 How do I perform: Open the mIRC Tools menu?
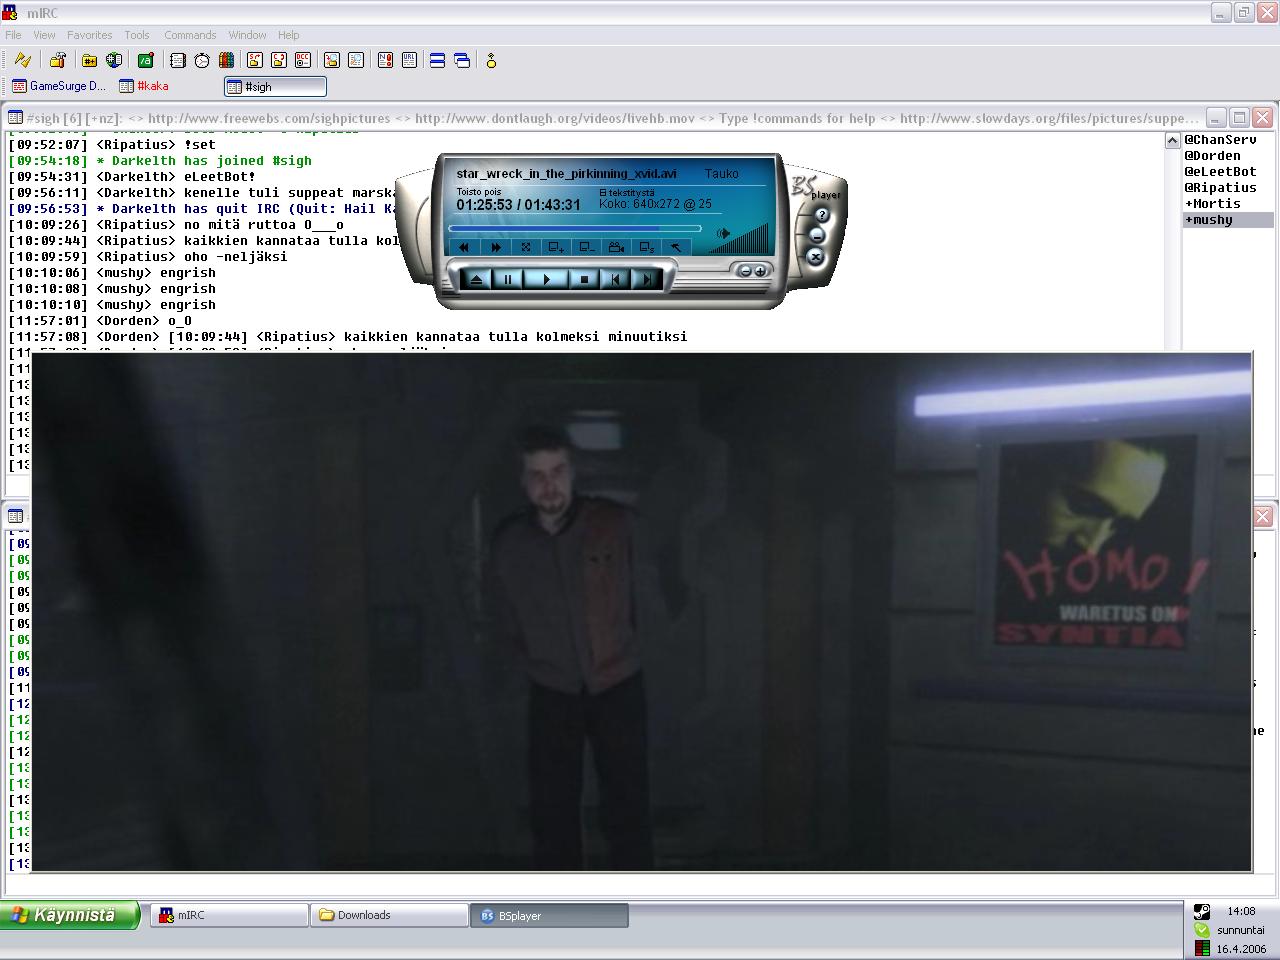[x=137, y=35]
